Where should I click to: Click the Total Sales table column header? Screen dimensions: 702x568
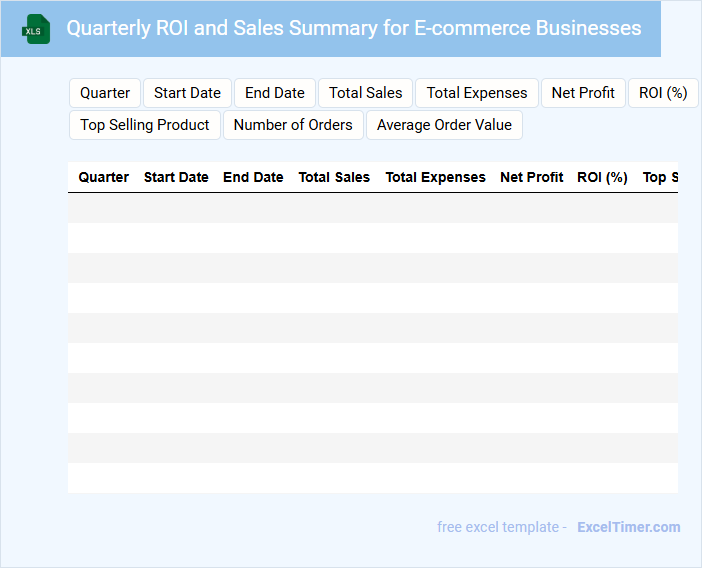334,177
